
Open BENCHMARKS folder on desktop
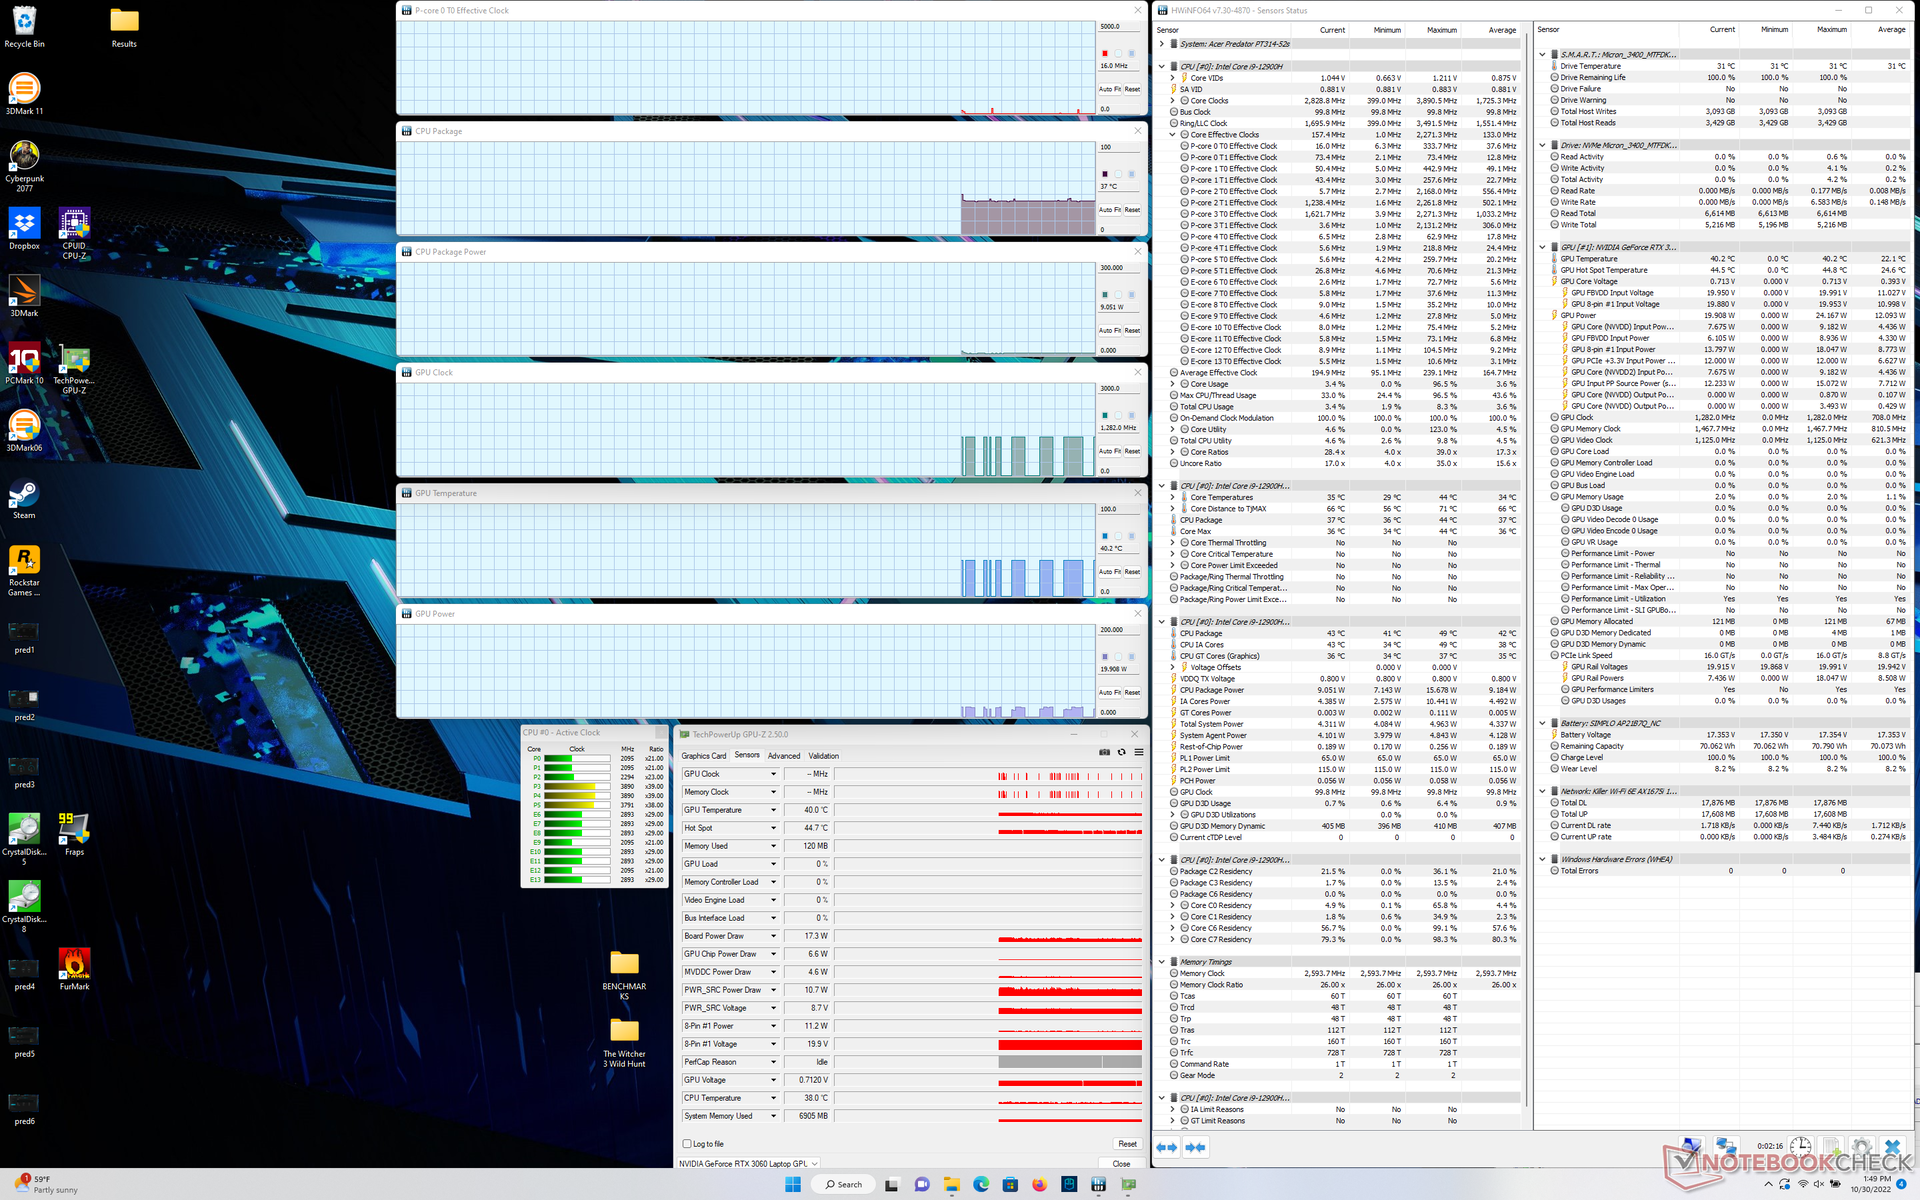pyautogui.click(x=624, y=975)
